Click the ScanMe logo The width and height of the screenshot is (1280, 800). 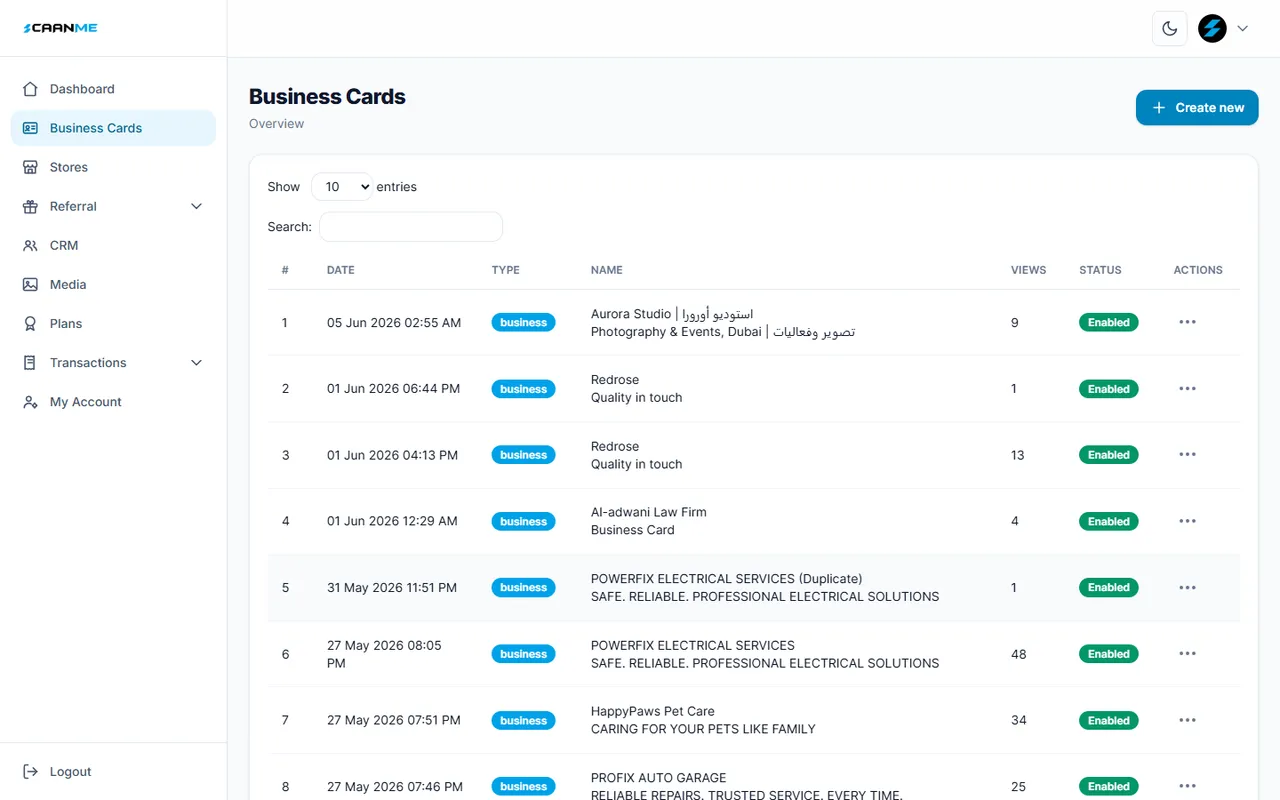tap(60, 28)
